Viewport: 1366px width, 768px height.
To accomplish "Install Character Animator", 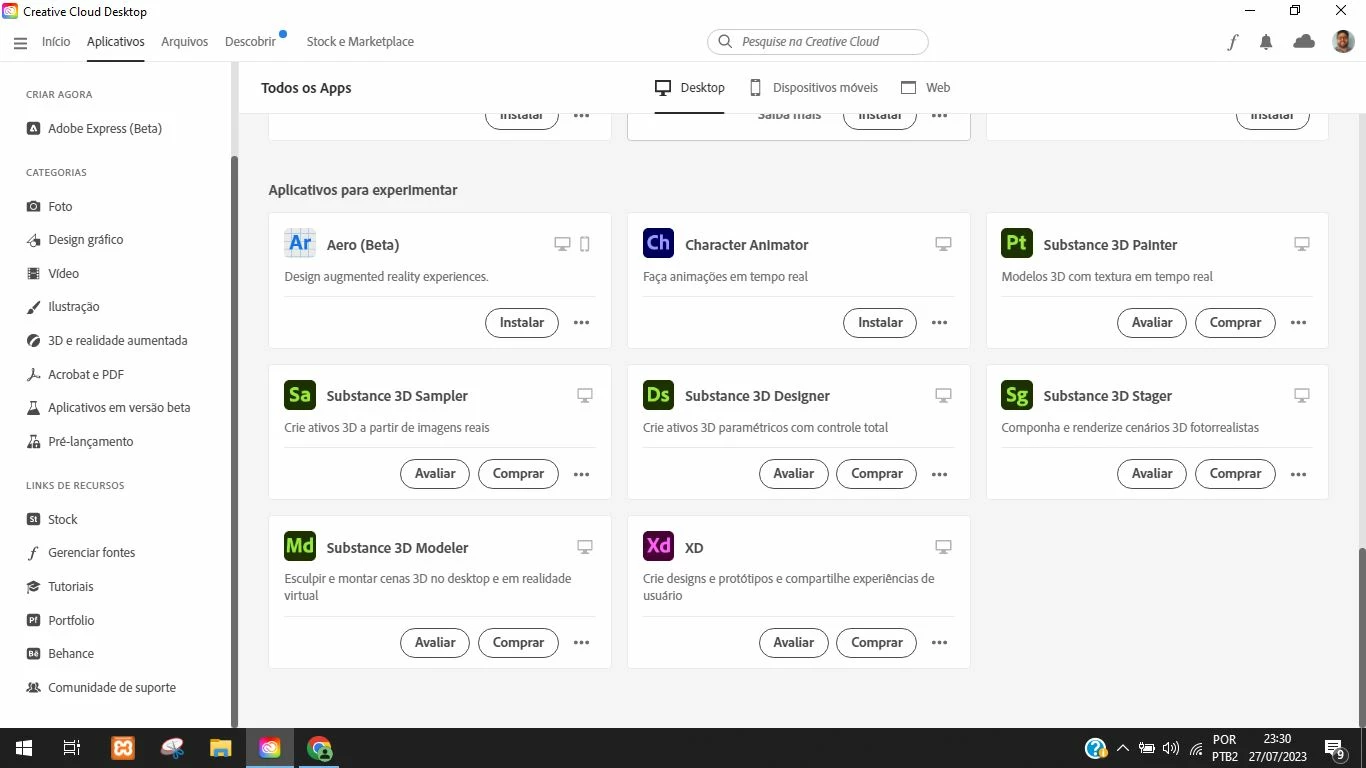I will [880, 322].
